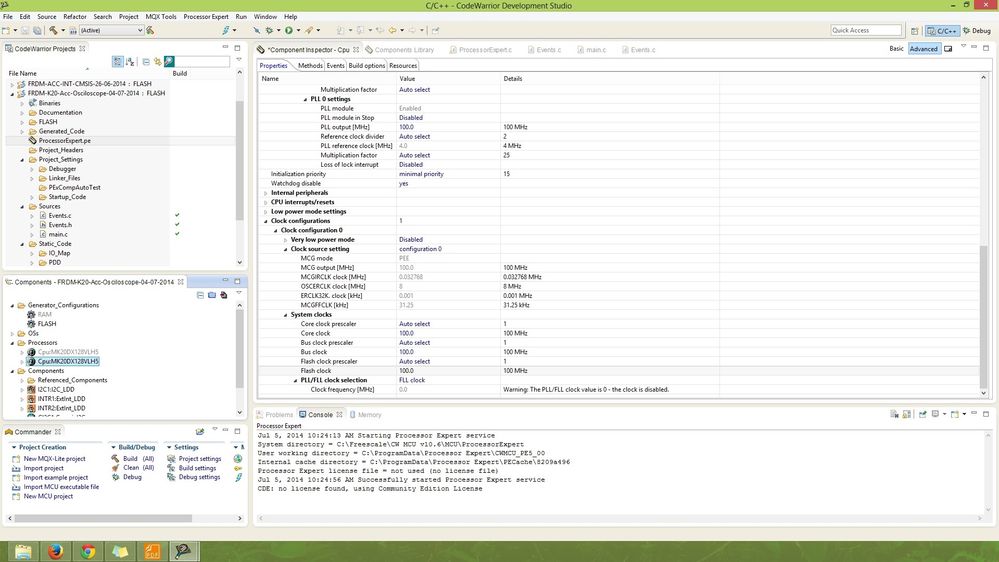Image resolution: width=999 pixels, height=562 pixels.
Task: Click Clean (All) in Commander
Action: pyautogui.click(x=138, y=468)
